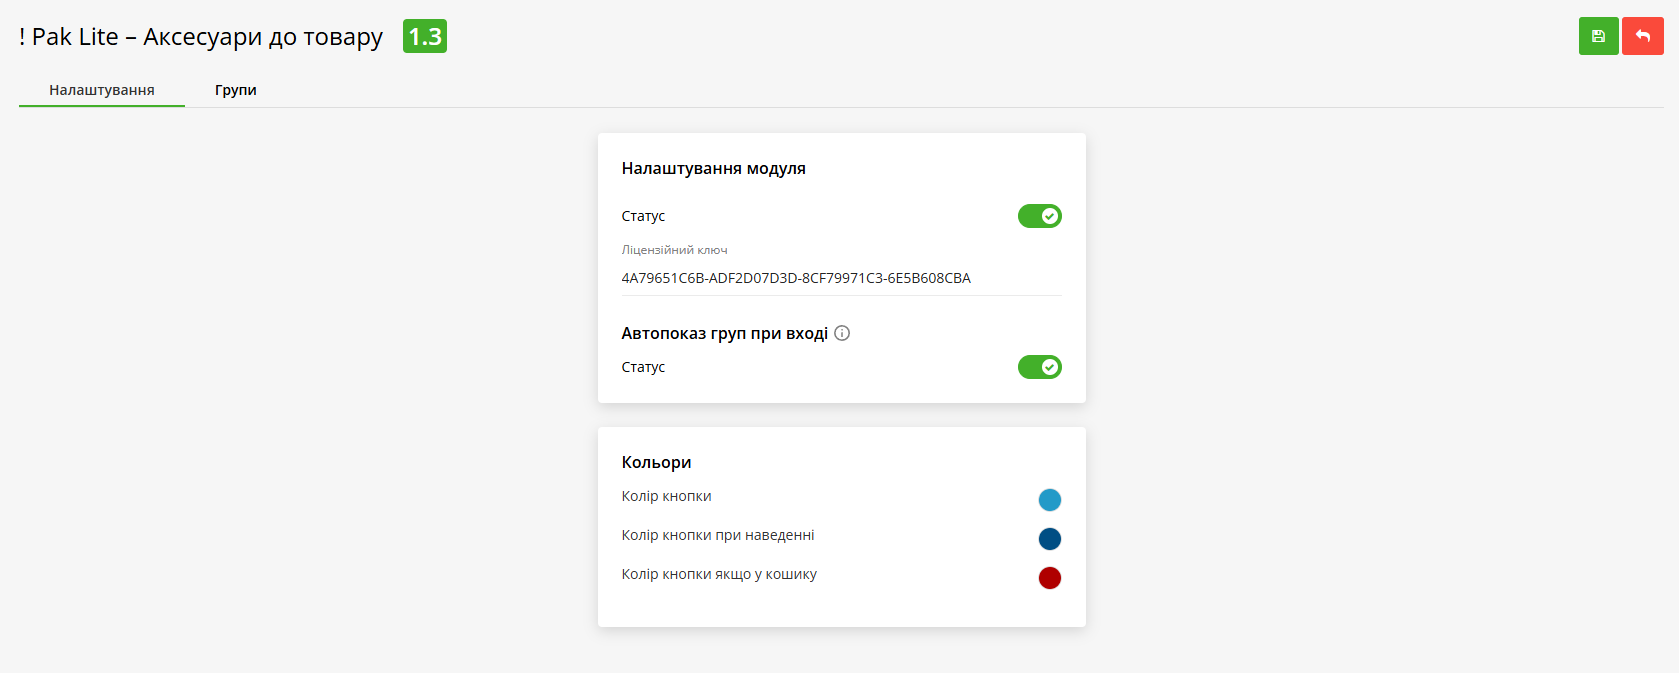
Task: Click the Кольори section heading
Action: pyautogui.click(x=656, y=462)
